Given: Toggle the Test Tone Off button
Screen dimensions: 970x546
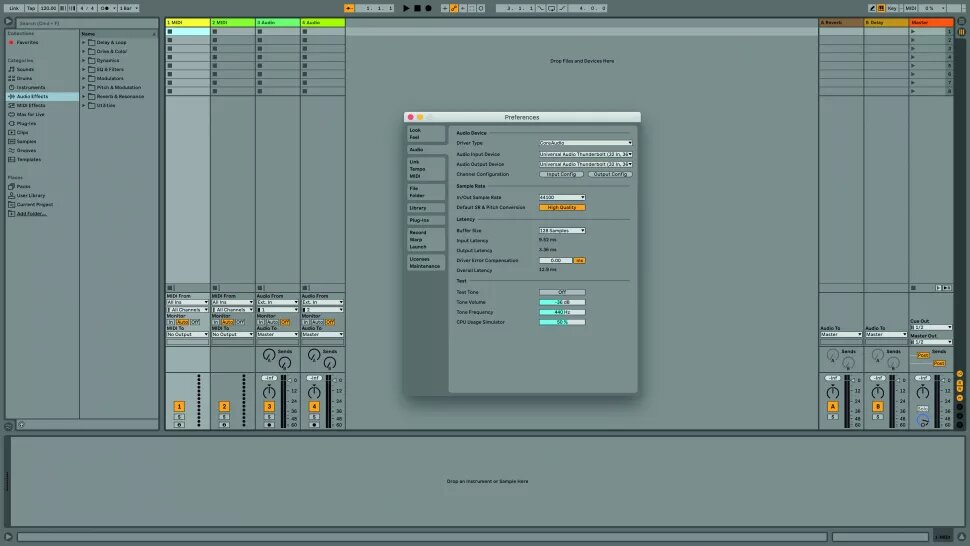Looking at the screenshot, I should click(562, 292).
